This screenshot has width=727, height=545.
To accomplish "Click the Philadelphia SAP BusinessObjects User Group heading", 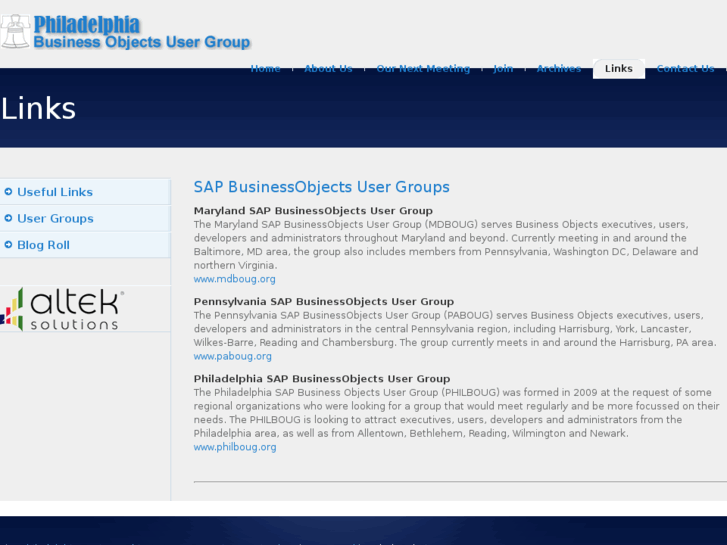I will coord(322,378).
